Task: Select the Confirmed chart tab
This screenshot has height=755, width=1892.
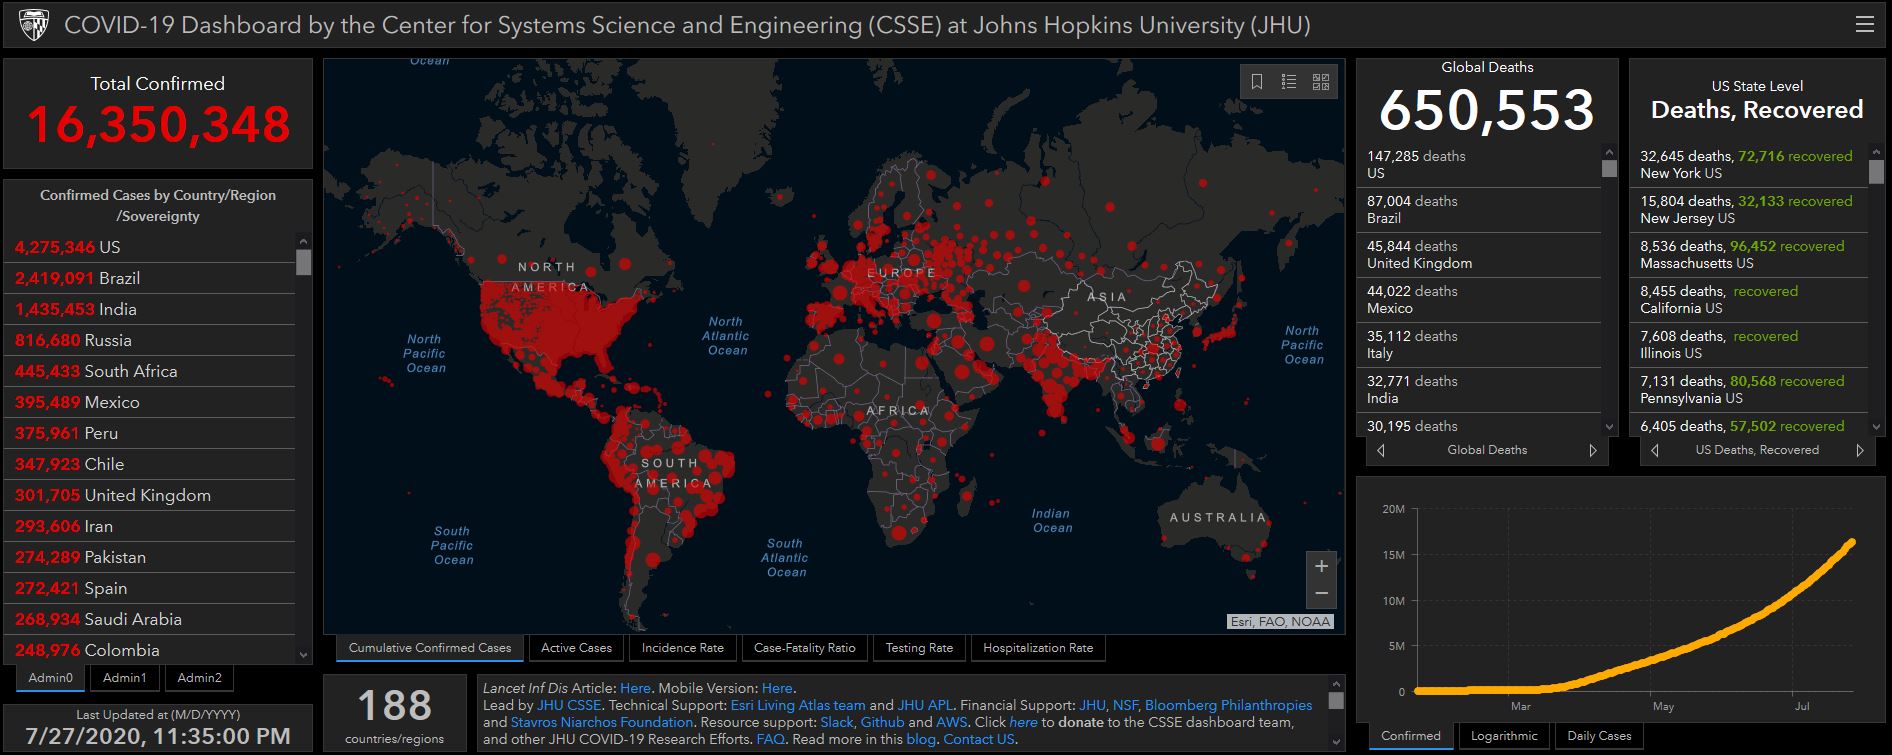Action: (x=1411, y=736)
